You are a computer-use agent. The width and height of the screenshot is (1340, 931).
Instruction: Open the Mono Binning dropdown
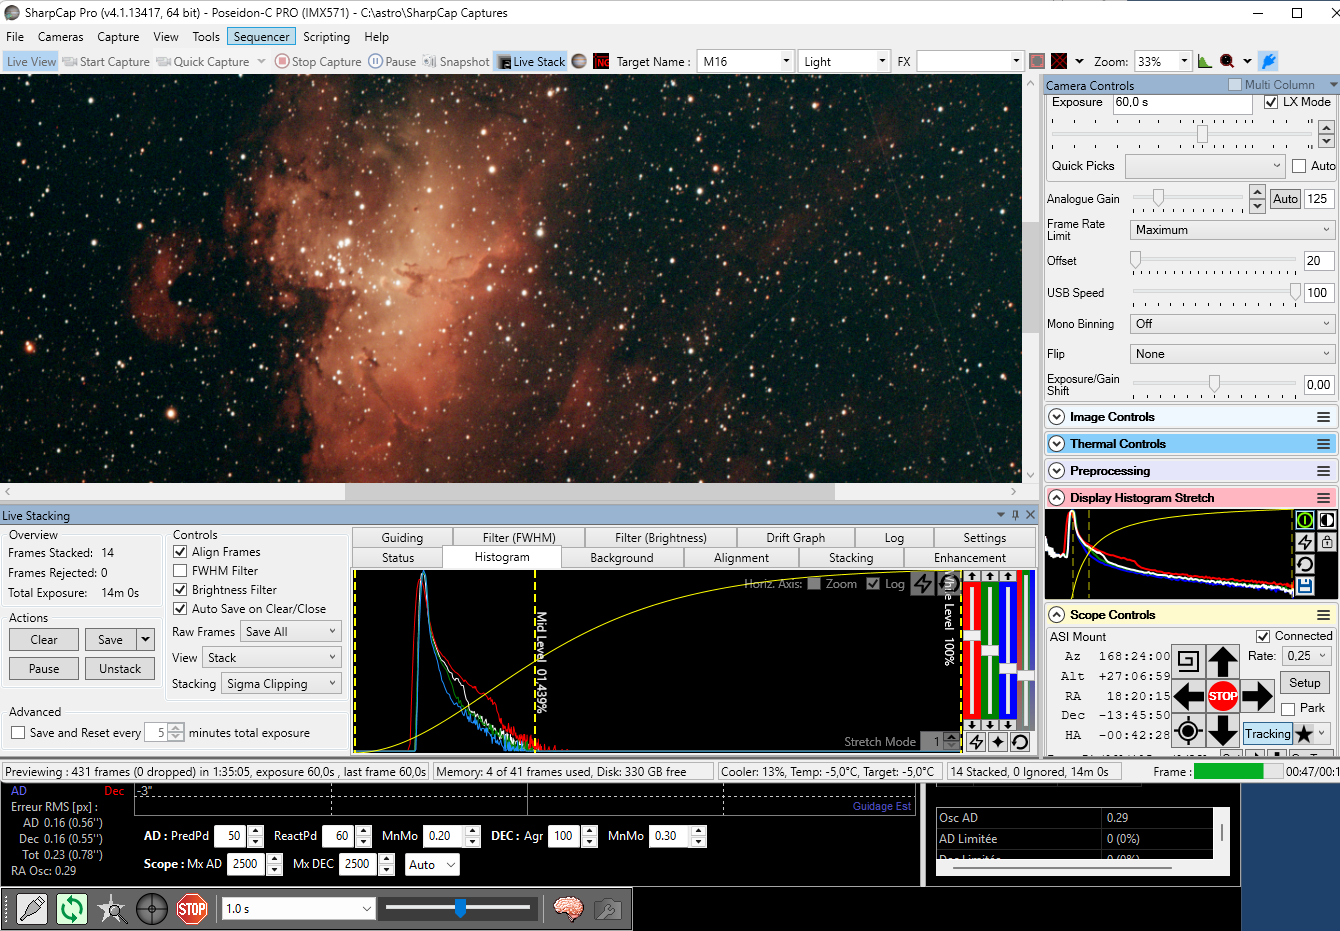[1232, 324]
